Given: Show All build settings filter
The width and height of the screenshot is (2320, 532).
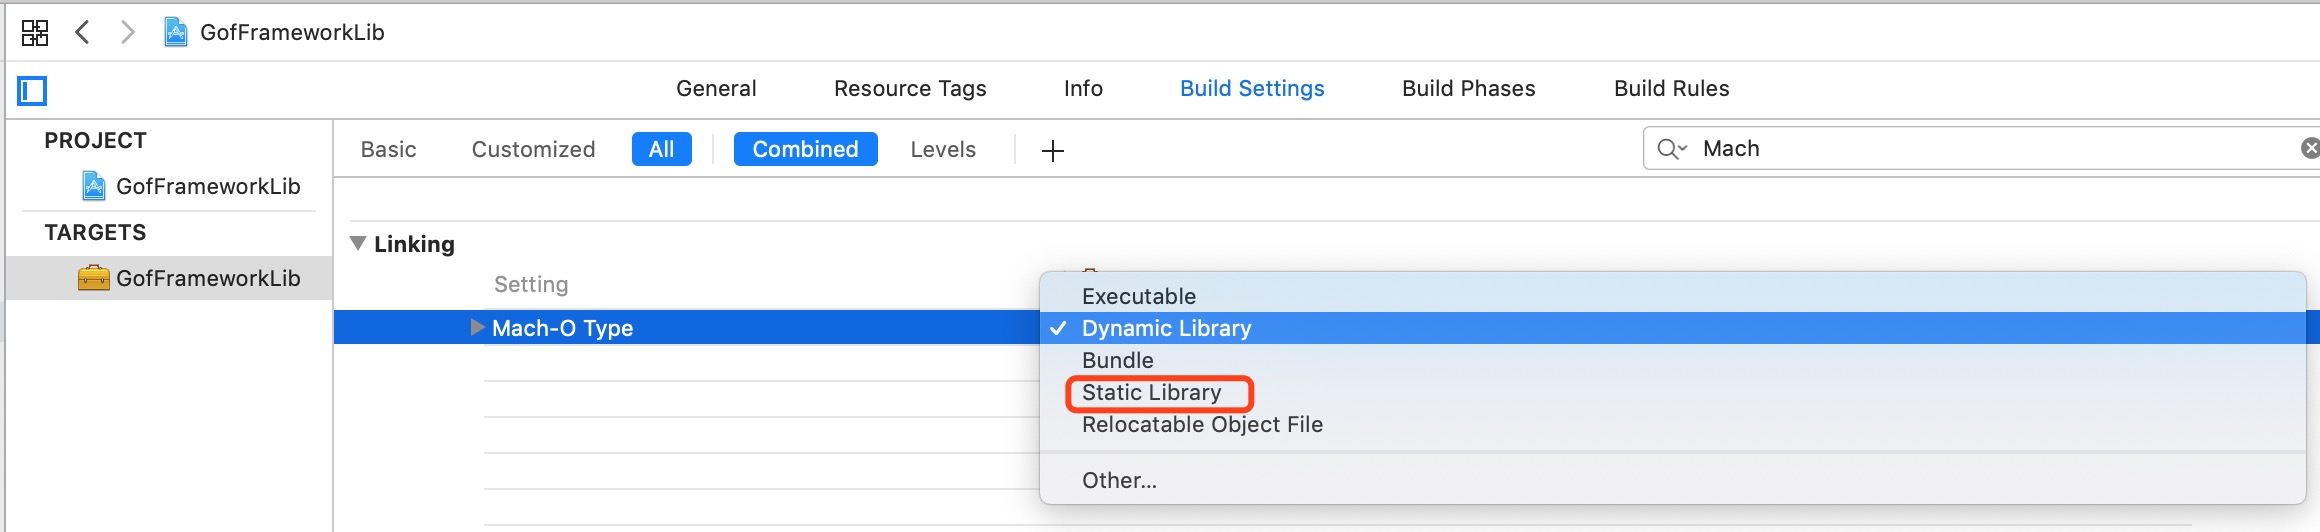Looking at the screenshot, I should click(x=662, y=149).
